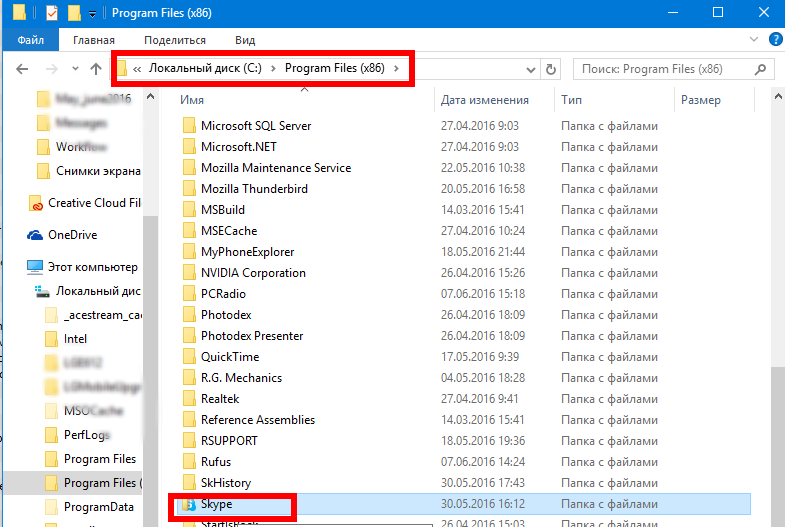The height and width of the screenshot is (527, 785).
Task: Navigate back with the left arrow
Action: [23, 69]
